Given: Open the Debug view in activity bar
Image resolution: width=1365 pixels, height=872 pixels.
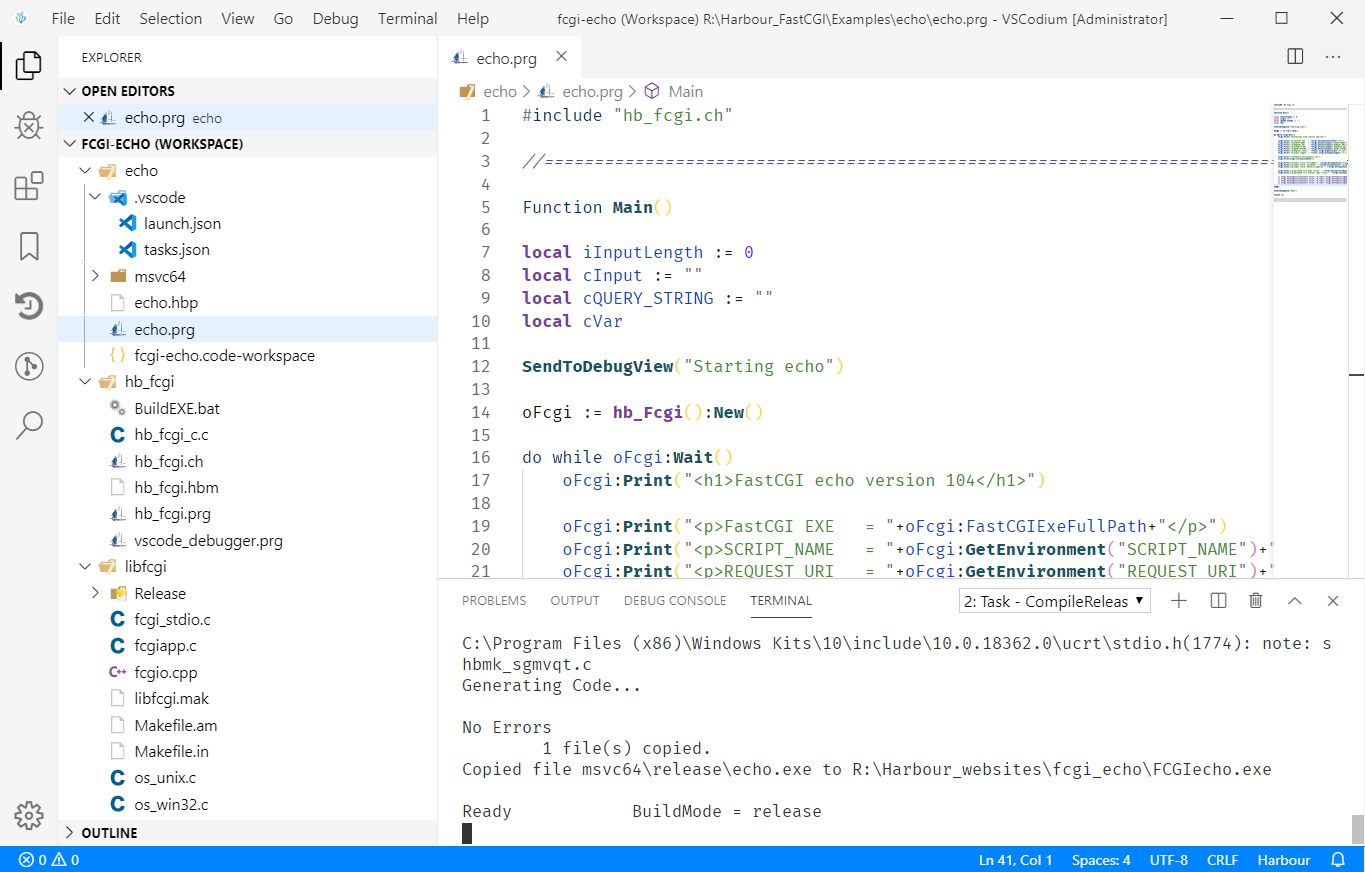Looking at the screenshot, I should pyautogui.click(x=29, y=126).
